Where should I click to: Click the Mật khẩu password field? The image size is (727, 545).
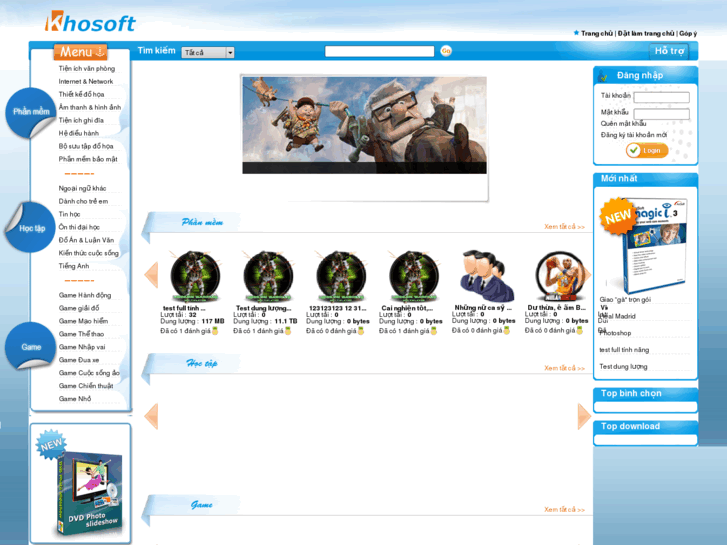662,114
